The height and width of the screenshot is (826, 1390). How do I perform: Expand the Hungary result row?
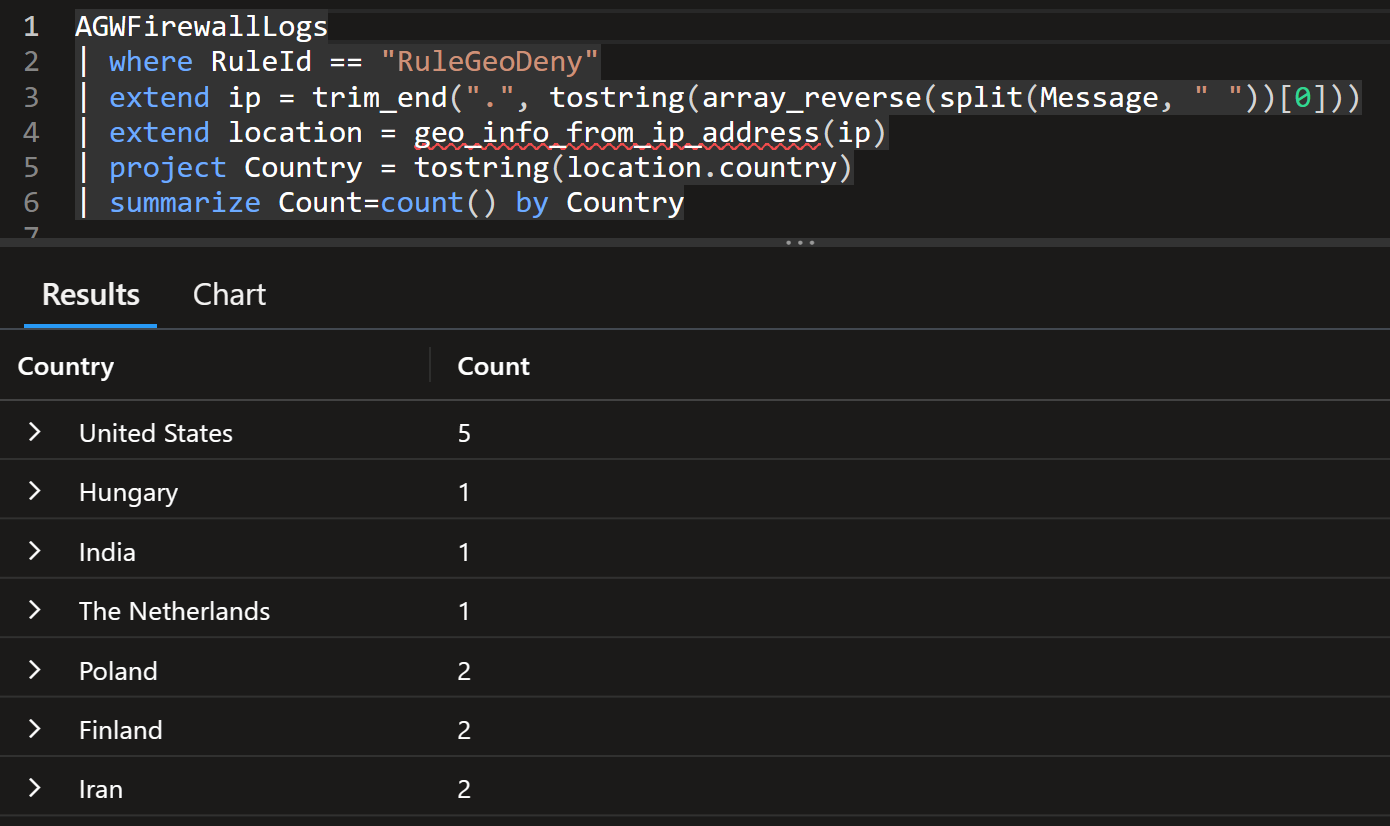(35, 491)
